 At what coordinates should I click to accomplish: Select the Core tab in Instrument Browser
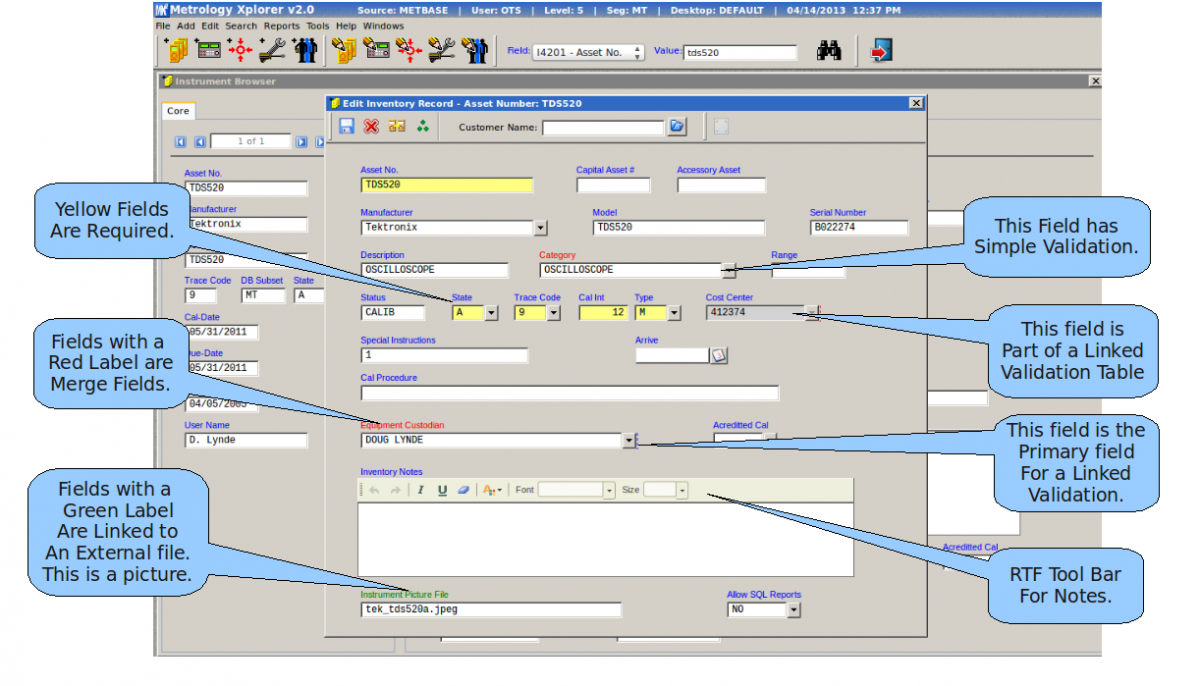pyautogui.click(x=178, y=111)
